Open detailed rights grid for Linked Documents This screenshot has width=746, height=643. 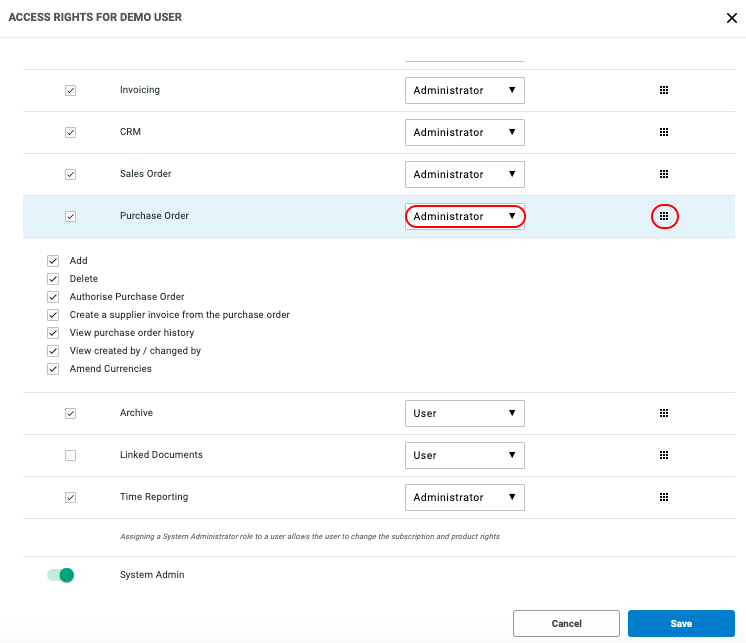(664, 455)
